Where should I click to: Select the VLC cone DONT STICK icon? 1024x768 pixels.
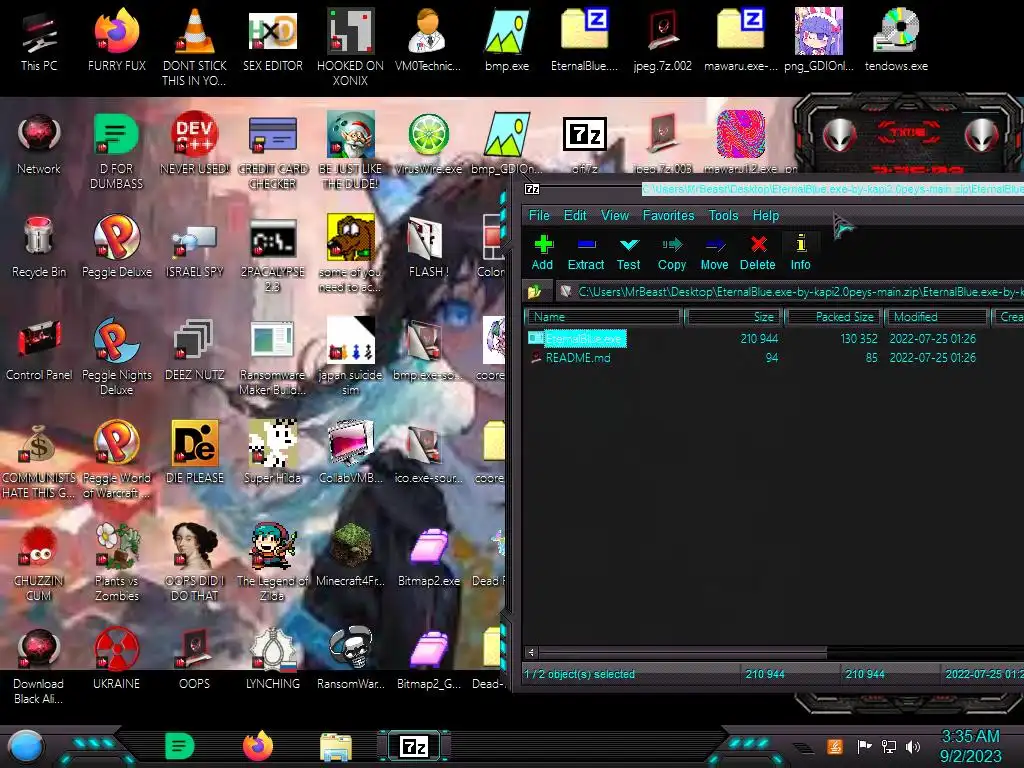[195, 47]
